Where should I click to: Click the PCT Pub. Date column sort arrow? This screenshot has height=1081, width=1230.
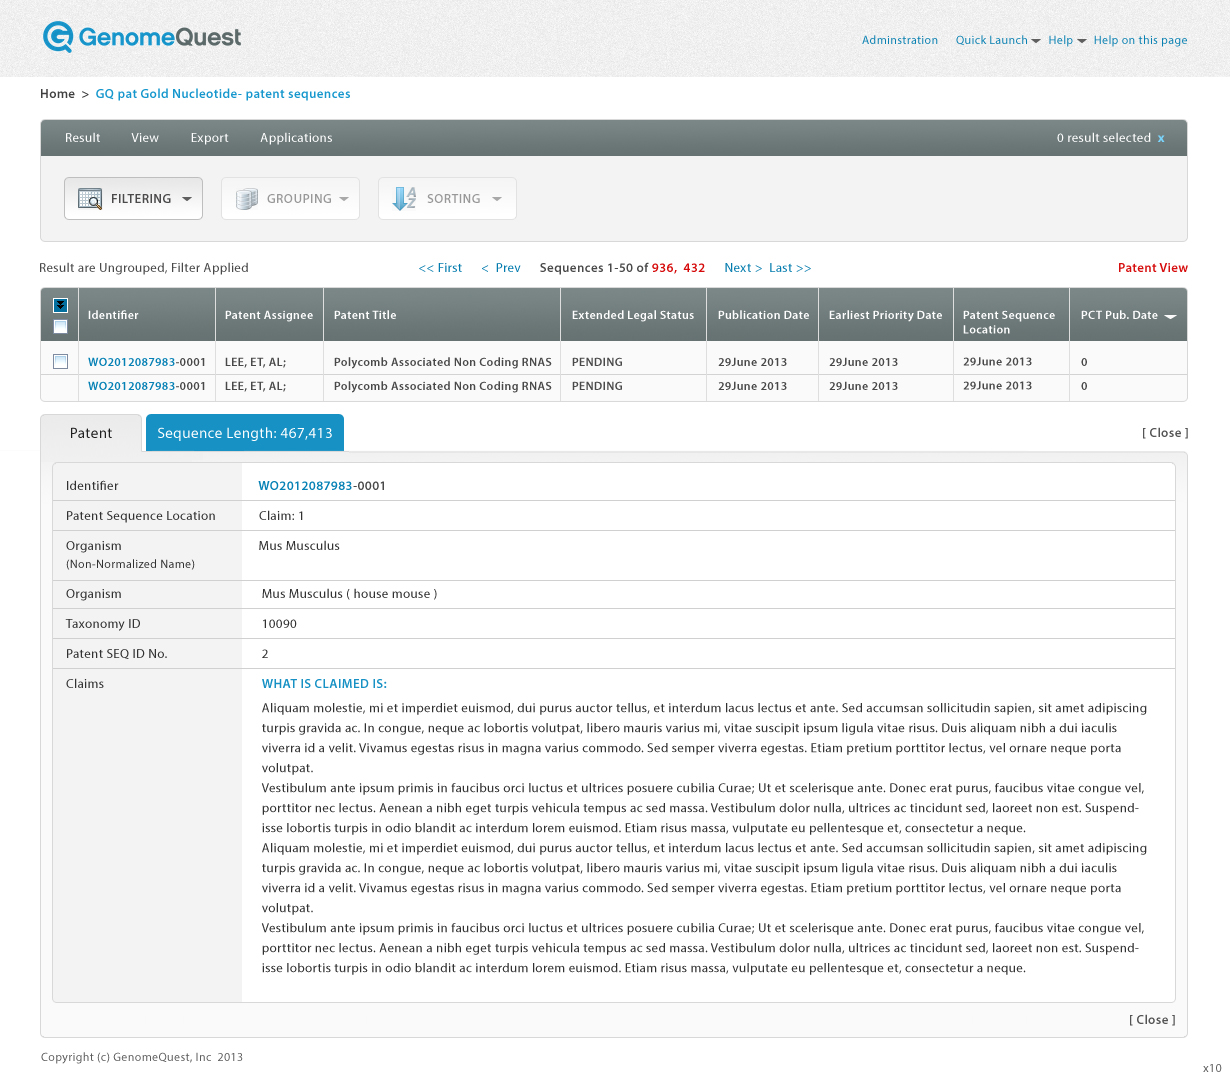coord(1171,316)
